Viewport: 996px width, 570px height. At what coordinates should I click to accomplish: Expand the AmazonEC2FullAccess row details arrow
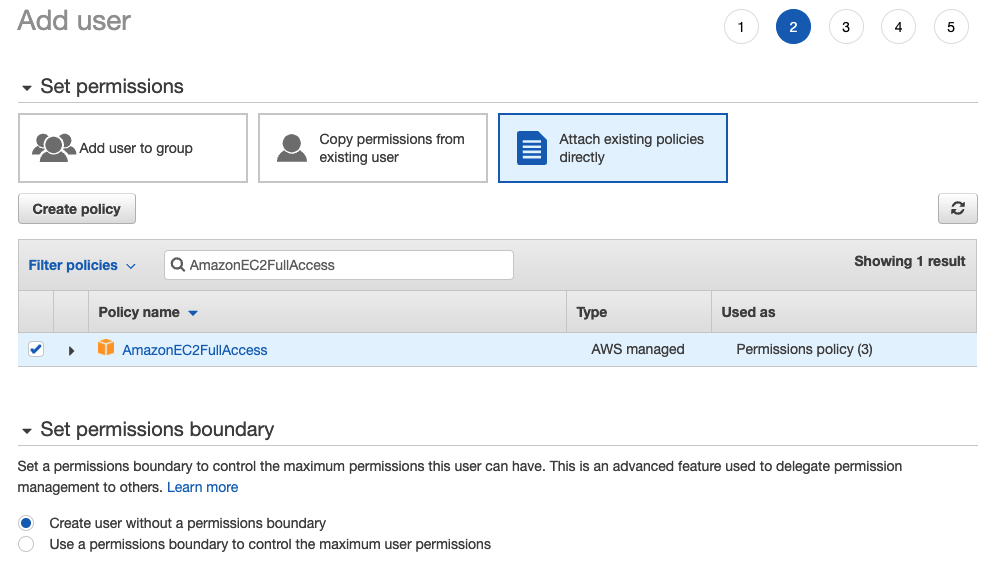(x=71, y=350)
